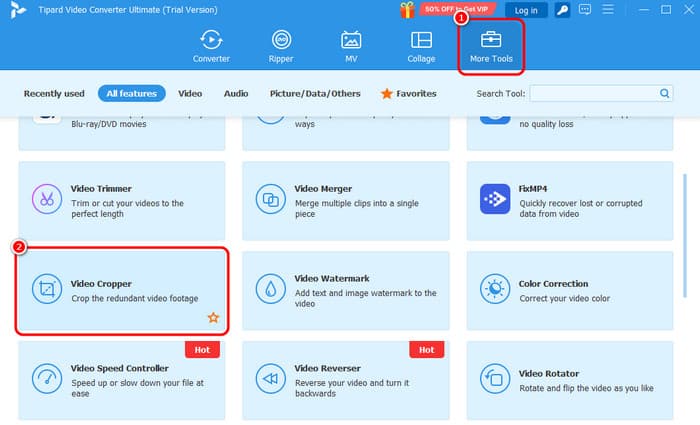Click 'Add text and image watermark' description
700x425 pixels.
point(366,298)
